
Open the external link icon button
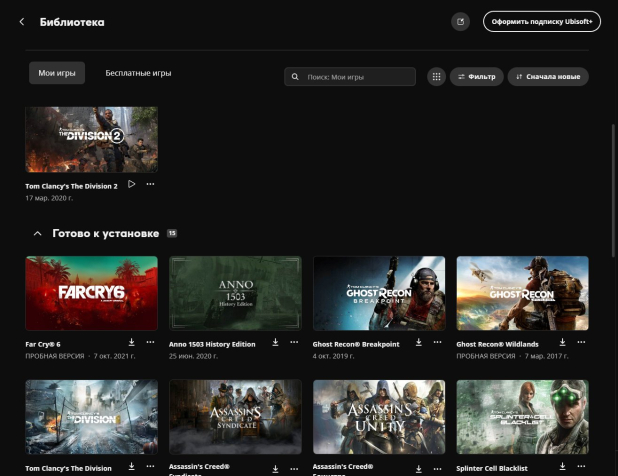[460, 22]
